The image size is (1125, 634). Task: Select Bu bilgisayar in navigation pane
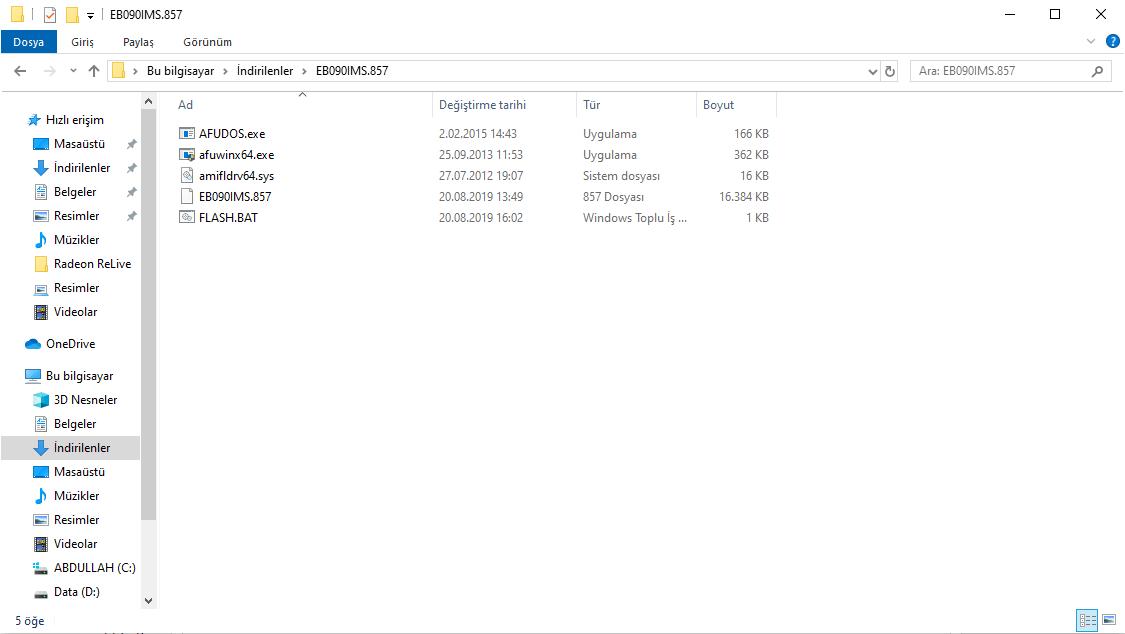click(x=79, y=375)
